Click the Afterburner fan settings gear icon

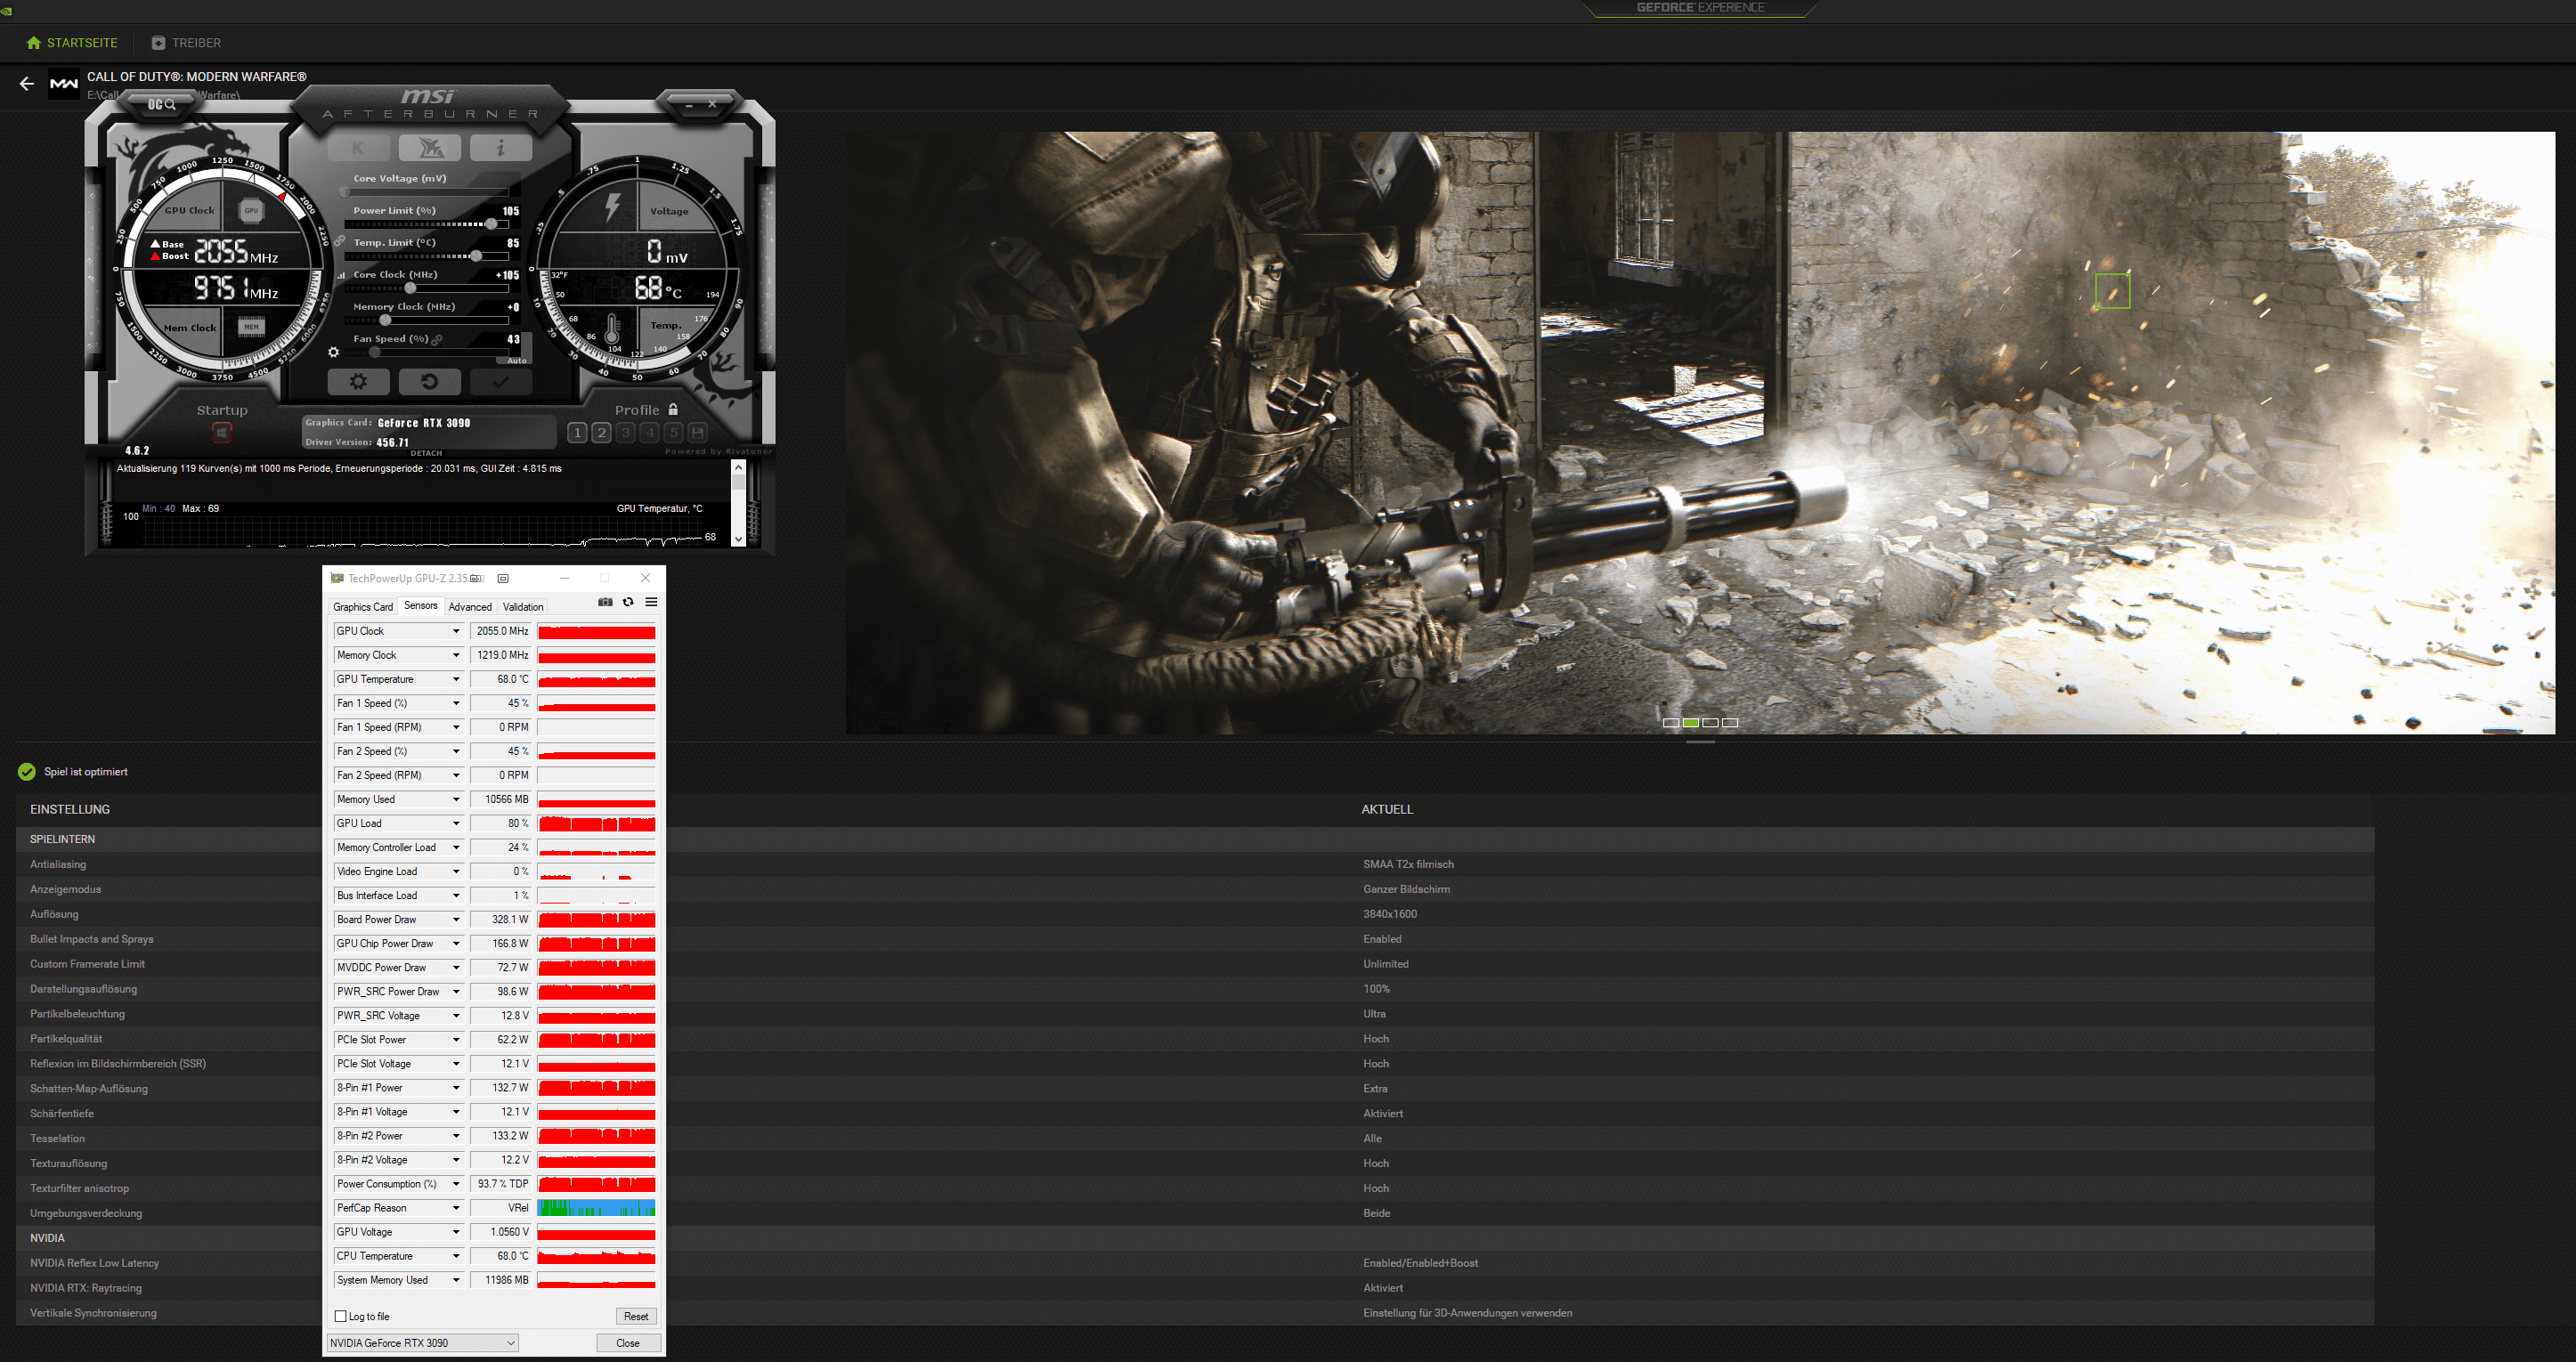(x=333, y=352)
